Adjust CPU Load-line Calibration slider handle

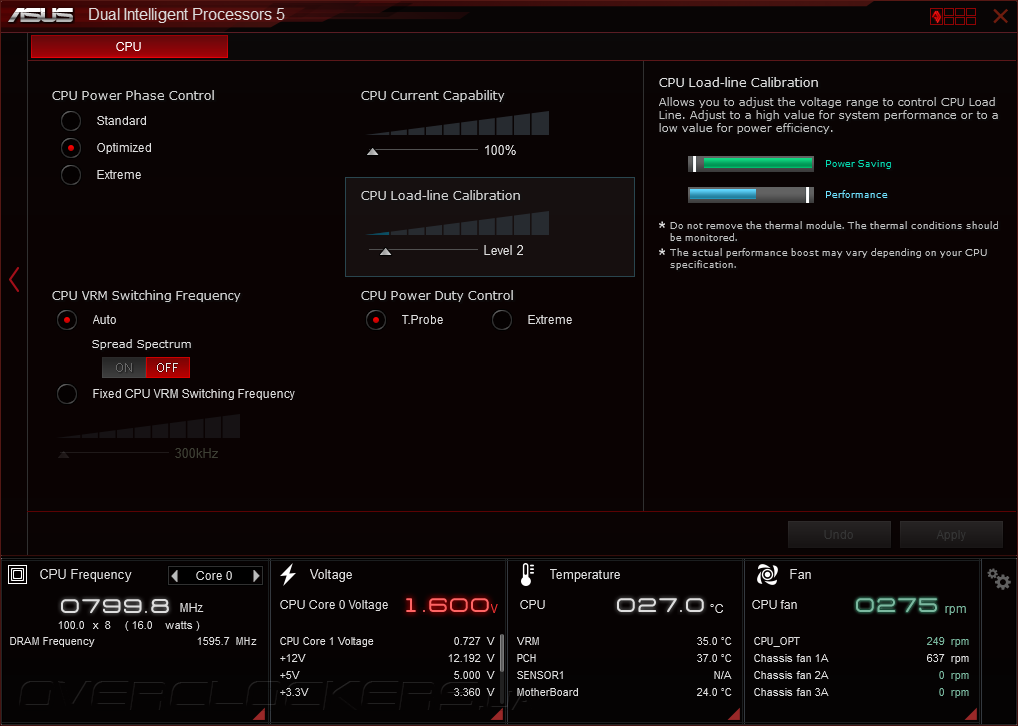tap(386, 251)
